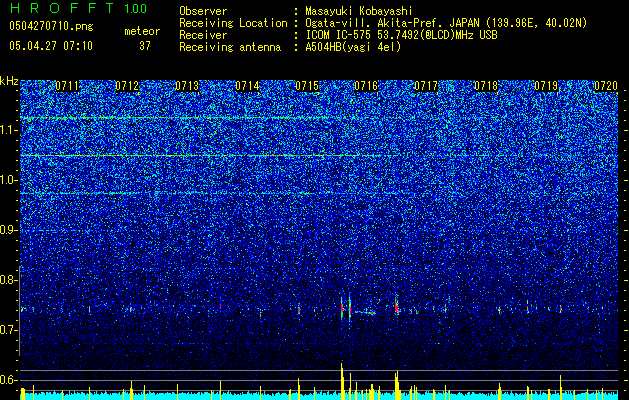Select the Ogata-vill. Akita-Pref. JAPAN location text
Viewport: 629px width, 400px height.
click(x=446, y=23)
